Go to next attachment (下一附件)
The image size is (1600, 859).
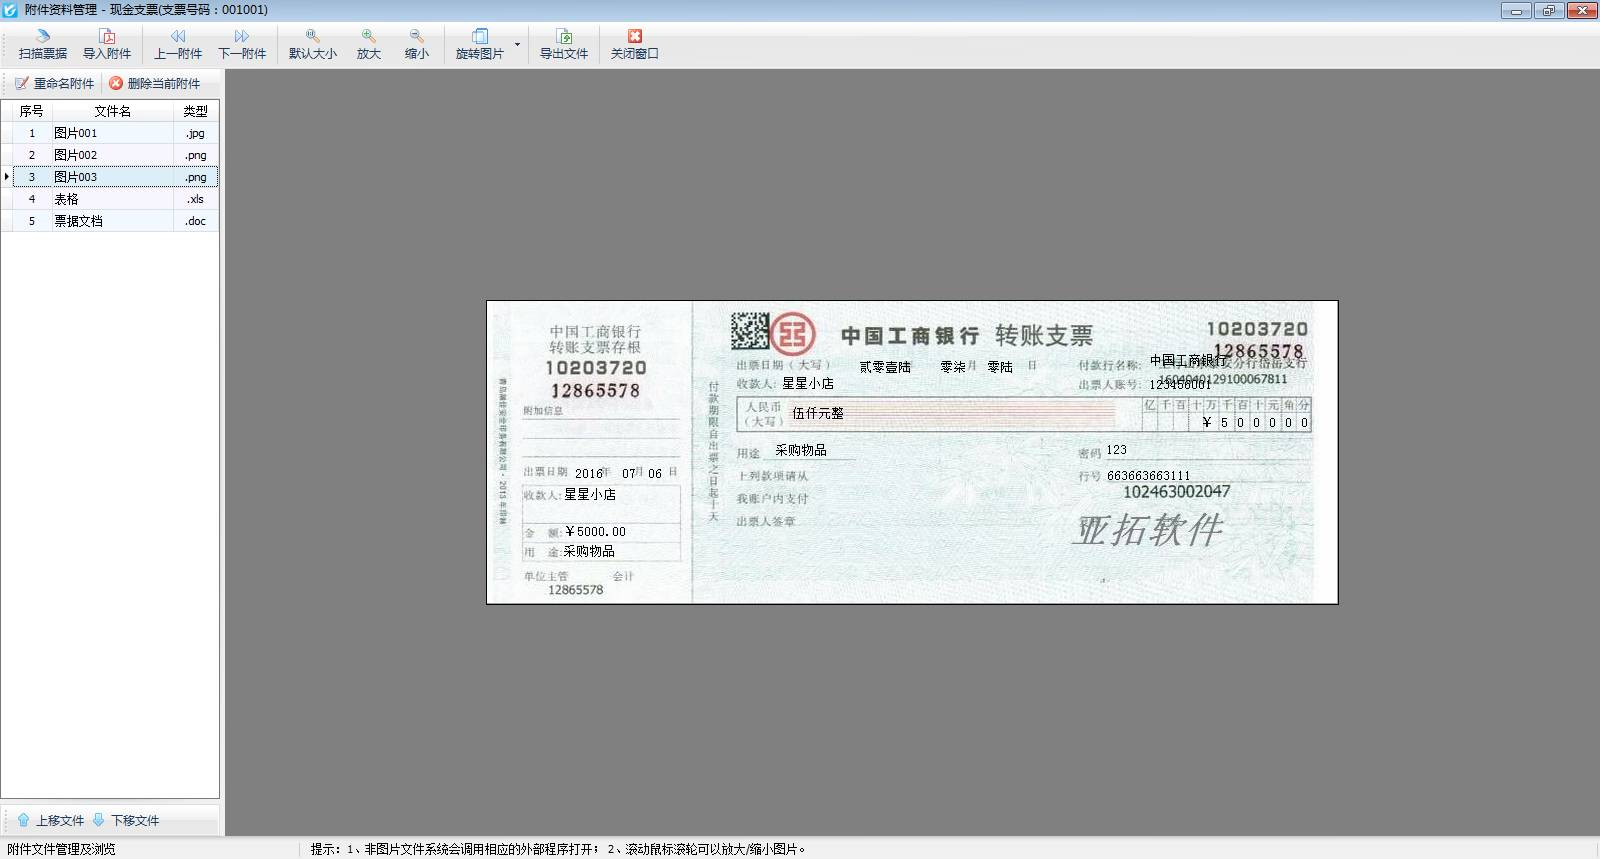tap(242, 44)
